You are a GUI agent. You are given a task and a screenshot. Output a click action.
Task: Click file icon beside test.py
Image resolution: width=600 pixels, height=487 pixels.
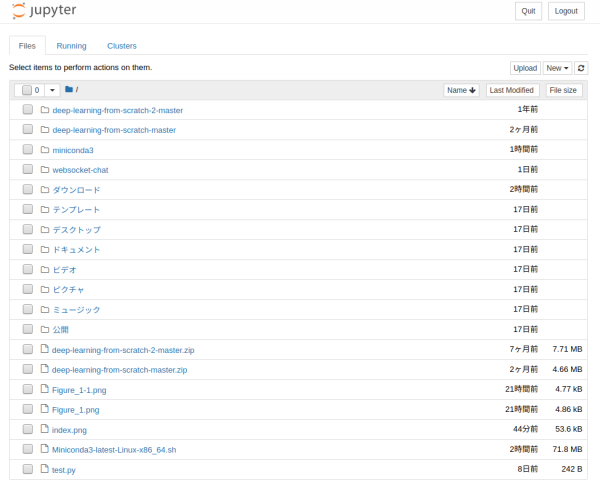(45, 470)
